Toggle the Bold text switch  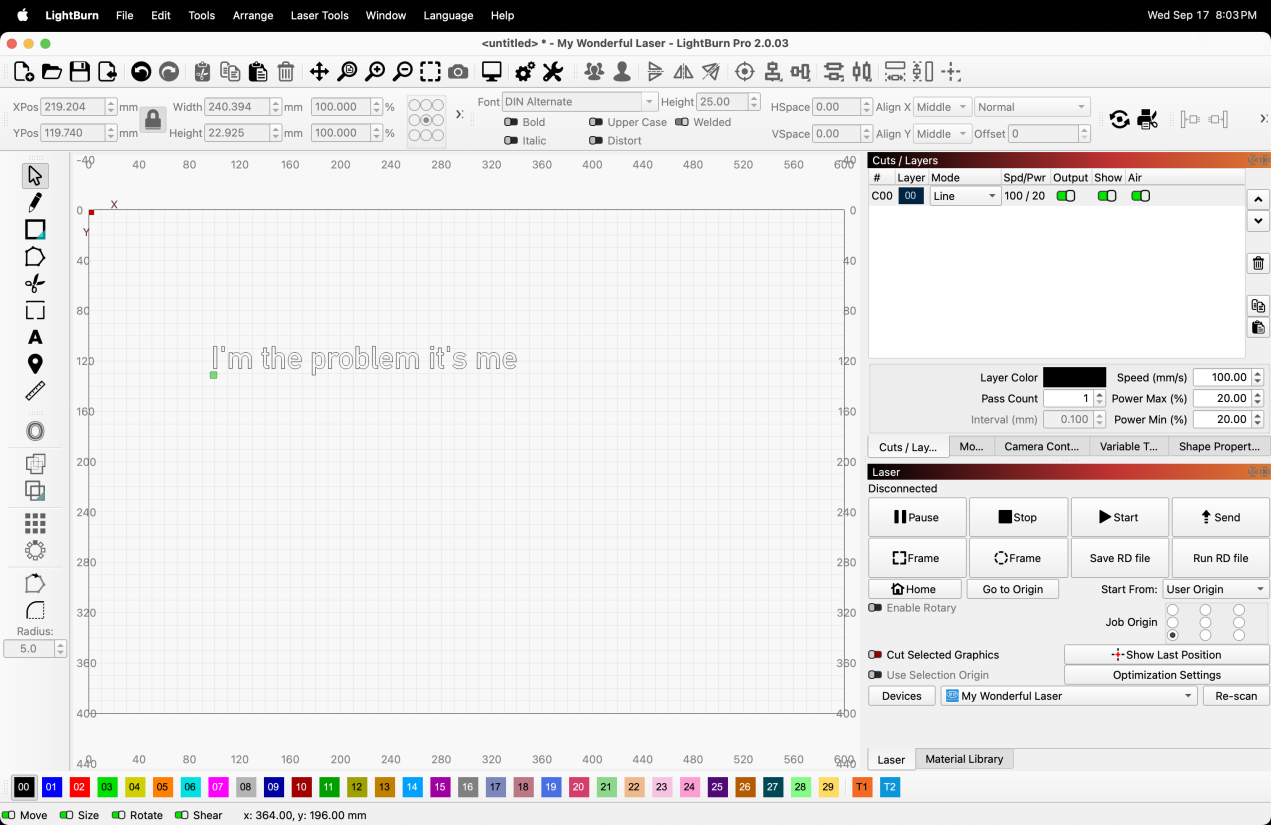(x=511, y=122)
